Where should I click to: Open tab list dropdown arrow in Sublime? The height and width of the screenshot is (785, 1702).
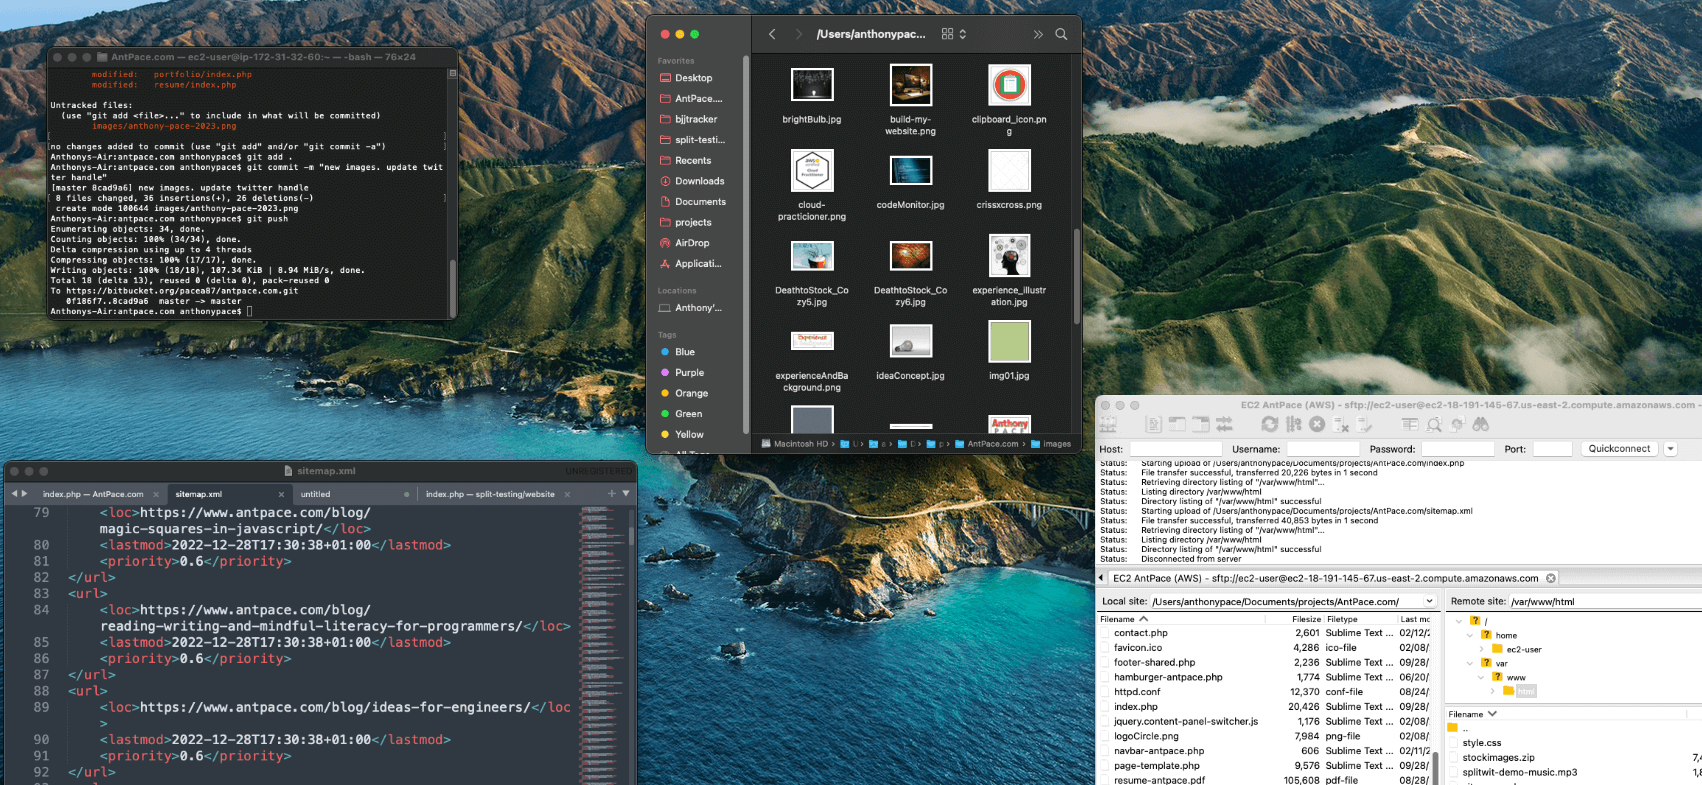click(x=626, y=493)
